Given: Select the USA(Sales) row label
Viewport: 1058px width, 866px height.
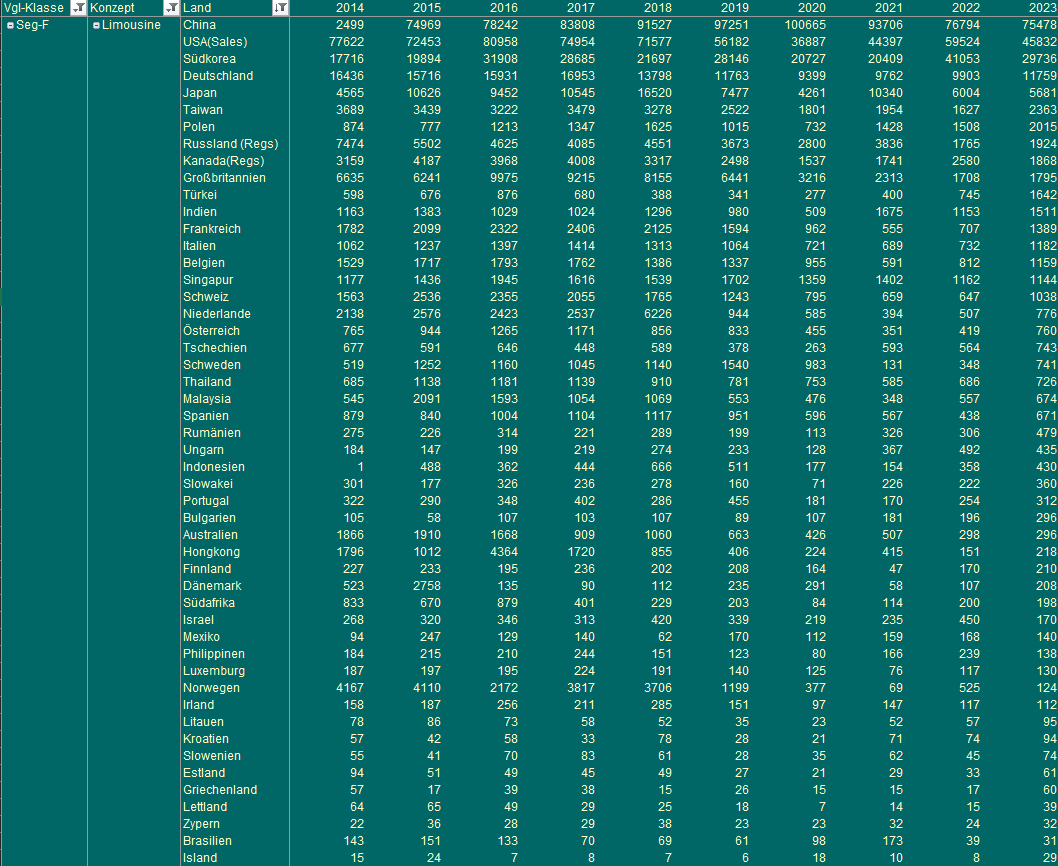Looking at the screenshot, I should [215, 42].
